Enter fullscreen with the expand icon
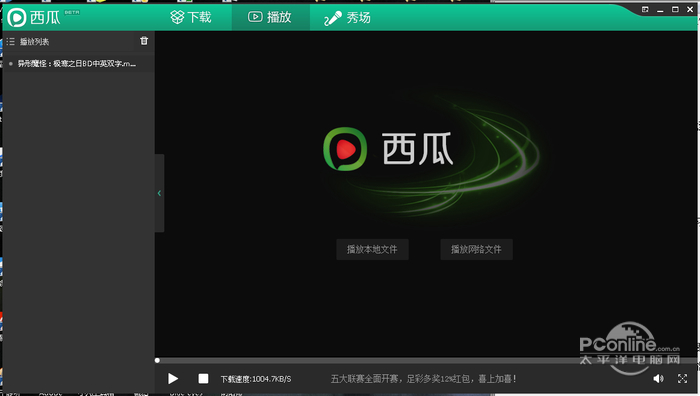Image resolution: width=700 pixels, height=396 pixels. pos(682,379)
